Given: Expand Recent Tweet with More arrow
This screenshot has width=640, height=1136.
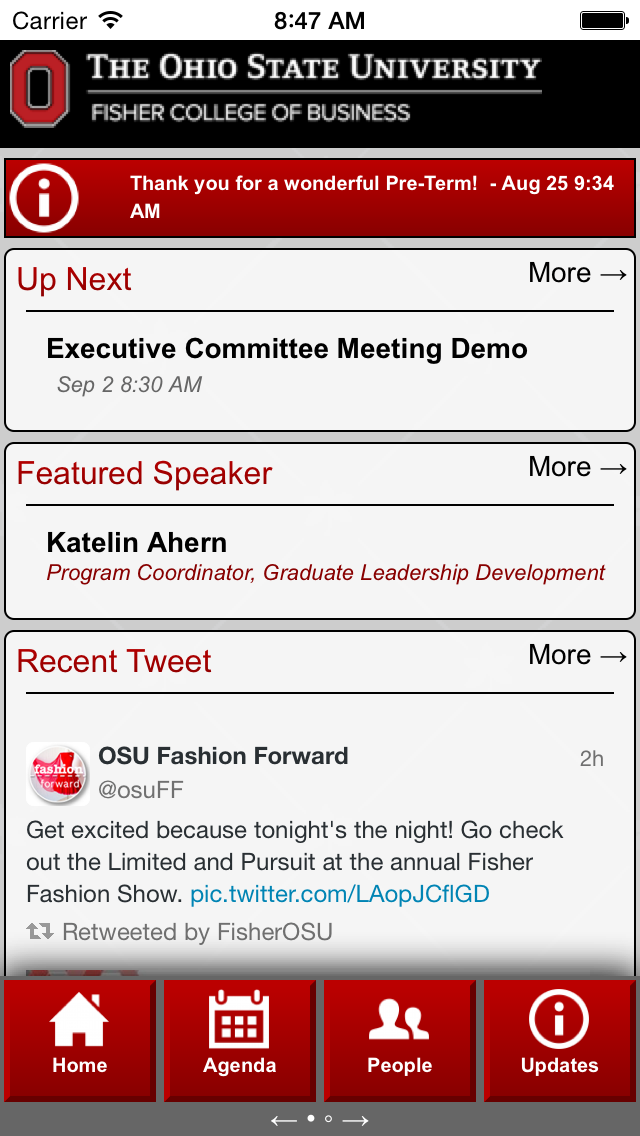Looking at the screenshot, I should point(577,655).
